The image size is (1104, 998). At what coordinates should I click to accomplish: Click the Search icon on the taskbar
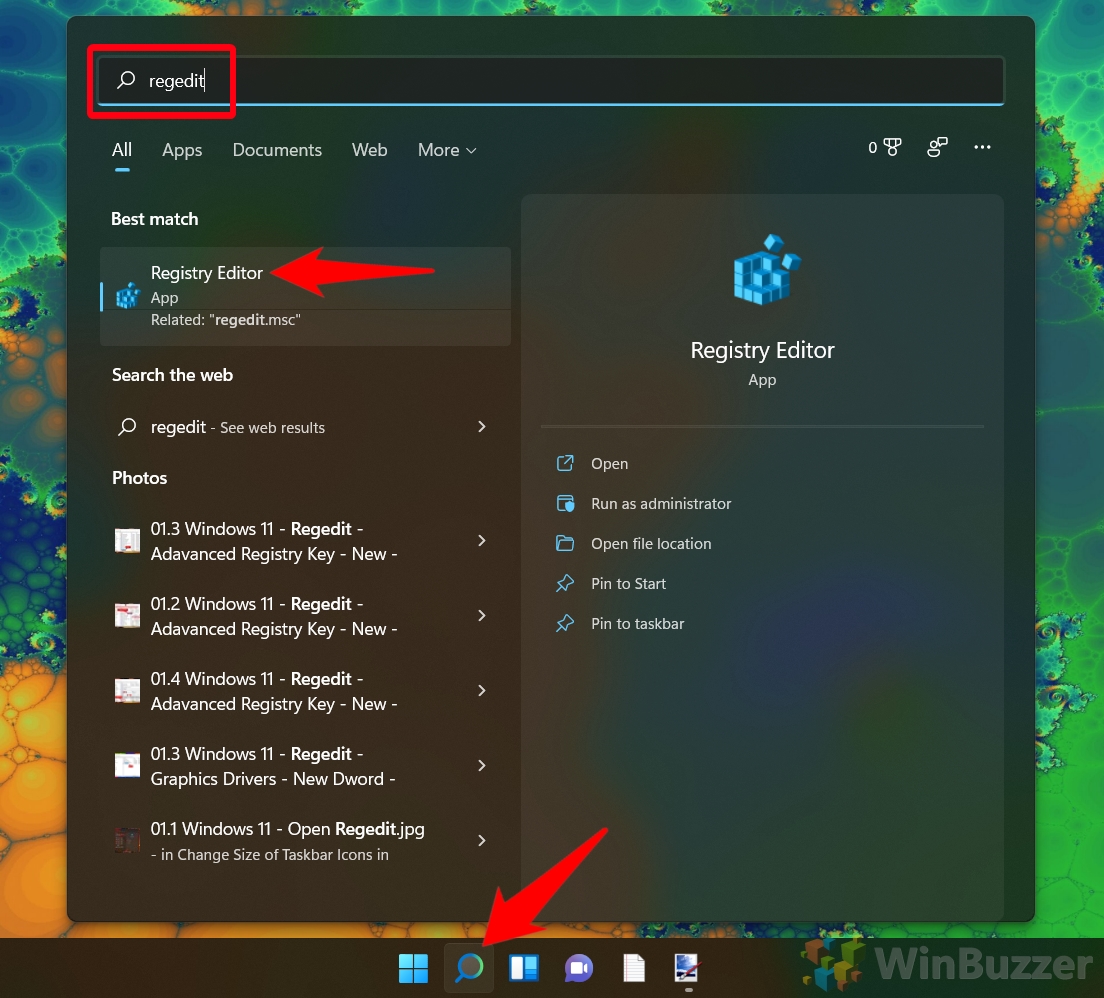(469, 968)
